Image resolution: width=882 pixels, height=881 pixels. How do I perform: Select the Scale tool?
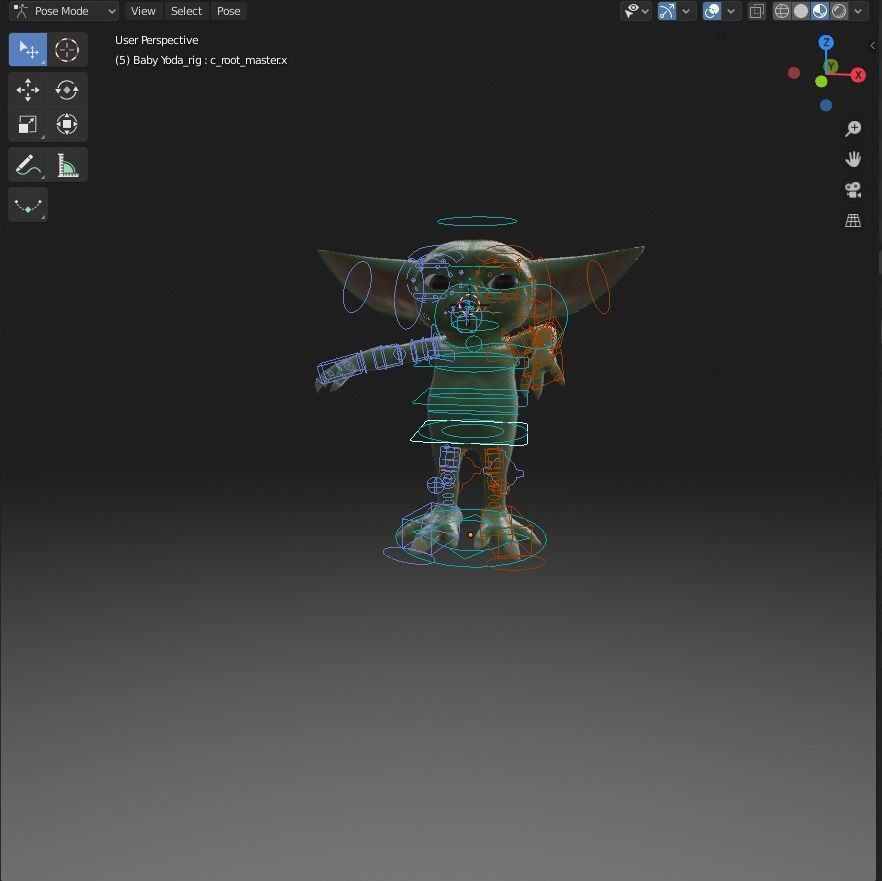(x=28, y=124)
